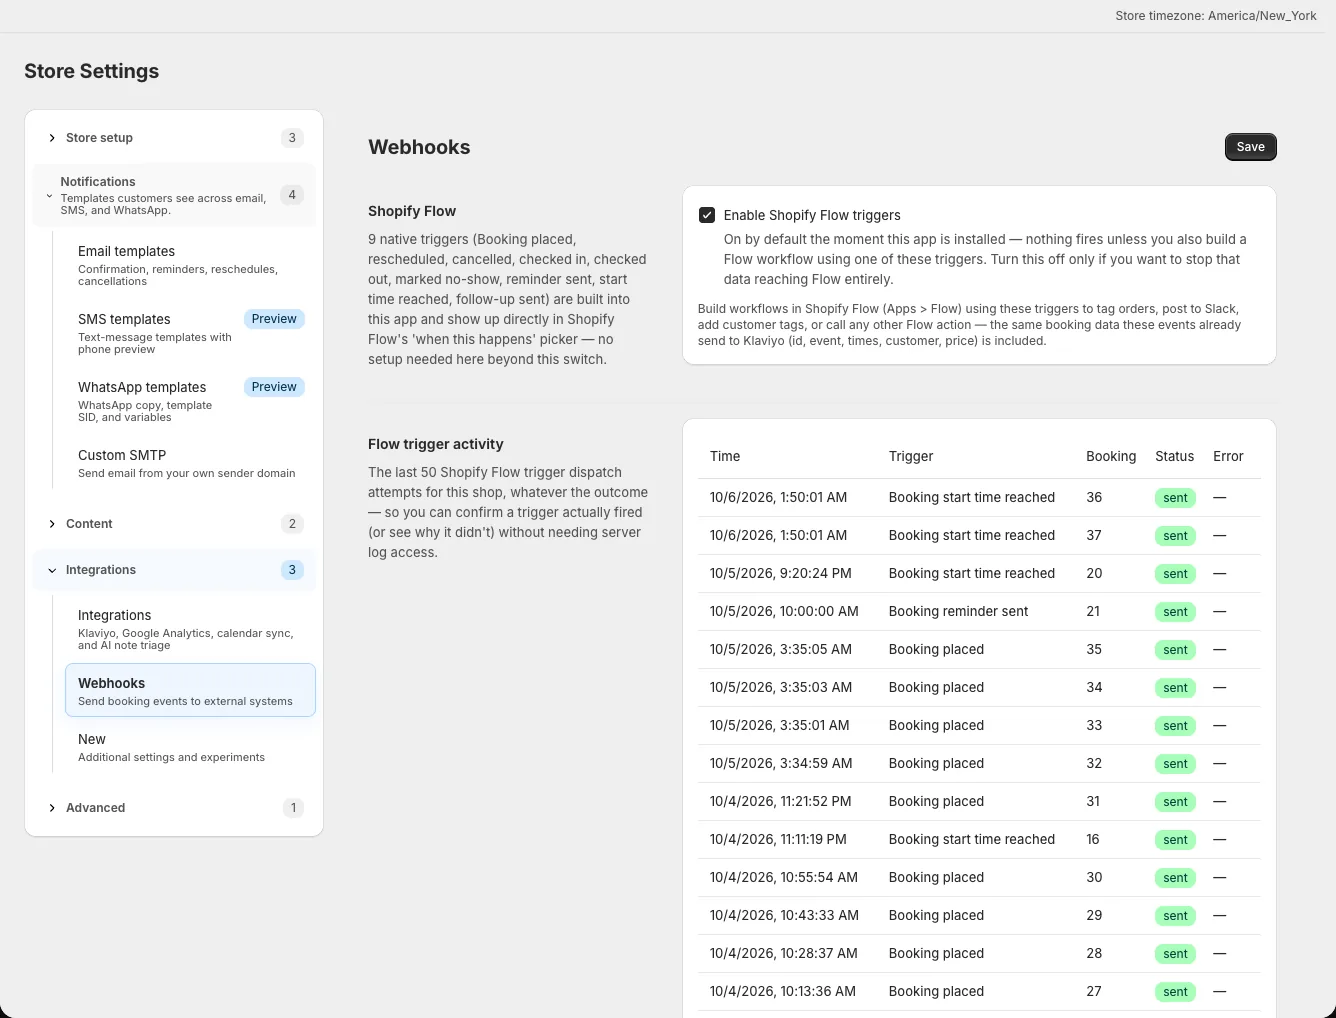
Task: Click the Time column header
Action: click(725, 456)
